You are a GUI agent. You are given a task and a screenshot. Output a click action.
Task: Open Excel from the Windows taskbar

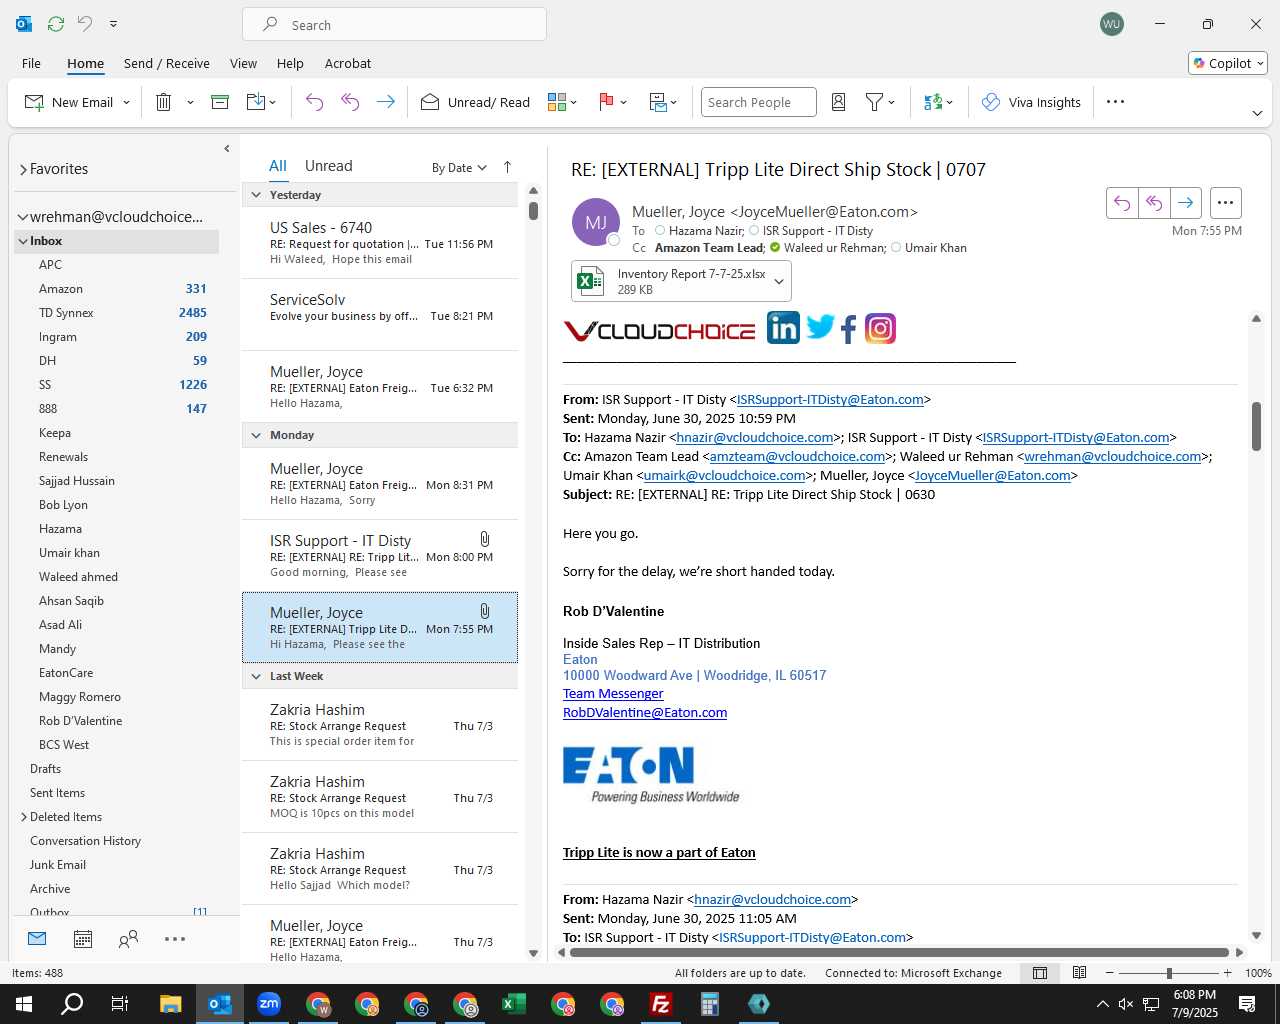[x=514, y=1004]
